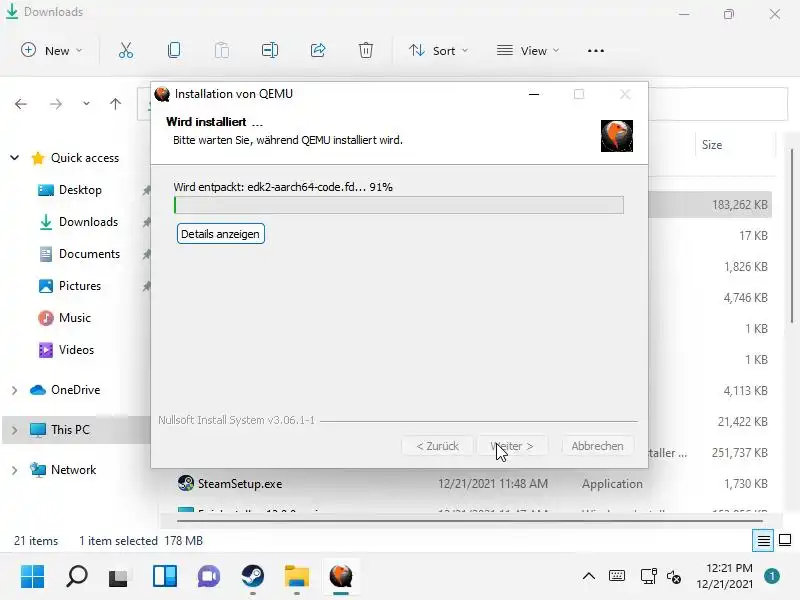Select the SteamSetup.exe file row
The height and width of the screenshot is (600, 800).
click(473, 484)
